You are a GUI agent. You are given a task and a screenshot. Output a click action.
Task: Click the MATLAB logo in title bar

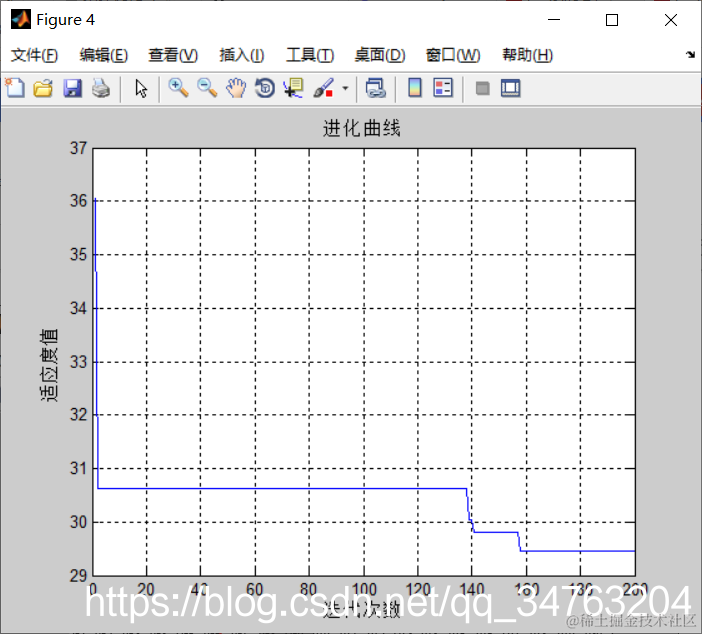pos(21,20)
